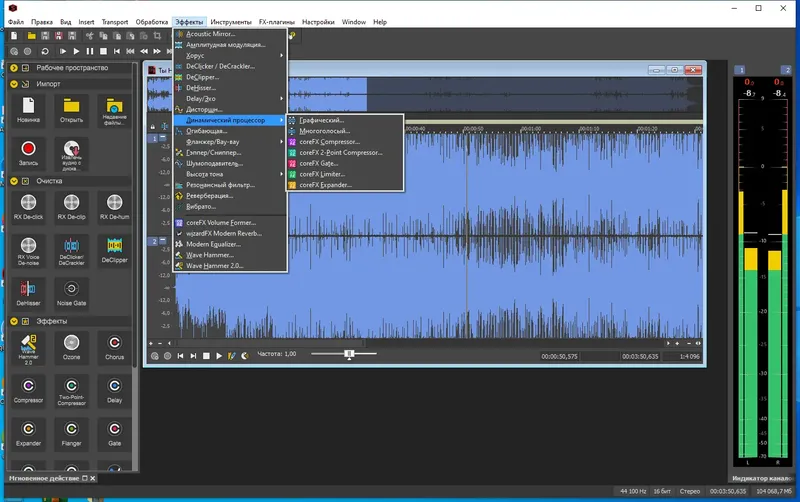Select Реверберация from the Effects menu
This screenshot has height=502, width=800.
(x=215, y=196)
